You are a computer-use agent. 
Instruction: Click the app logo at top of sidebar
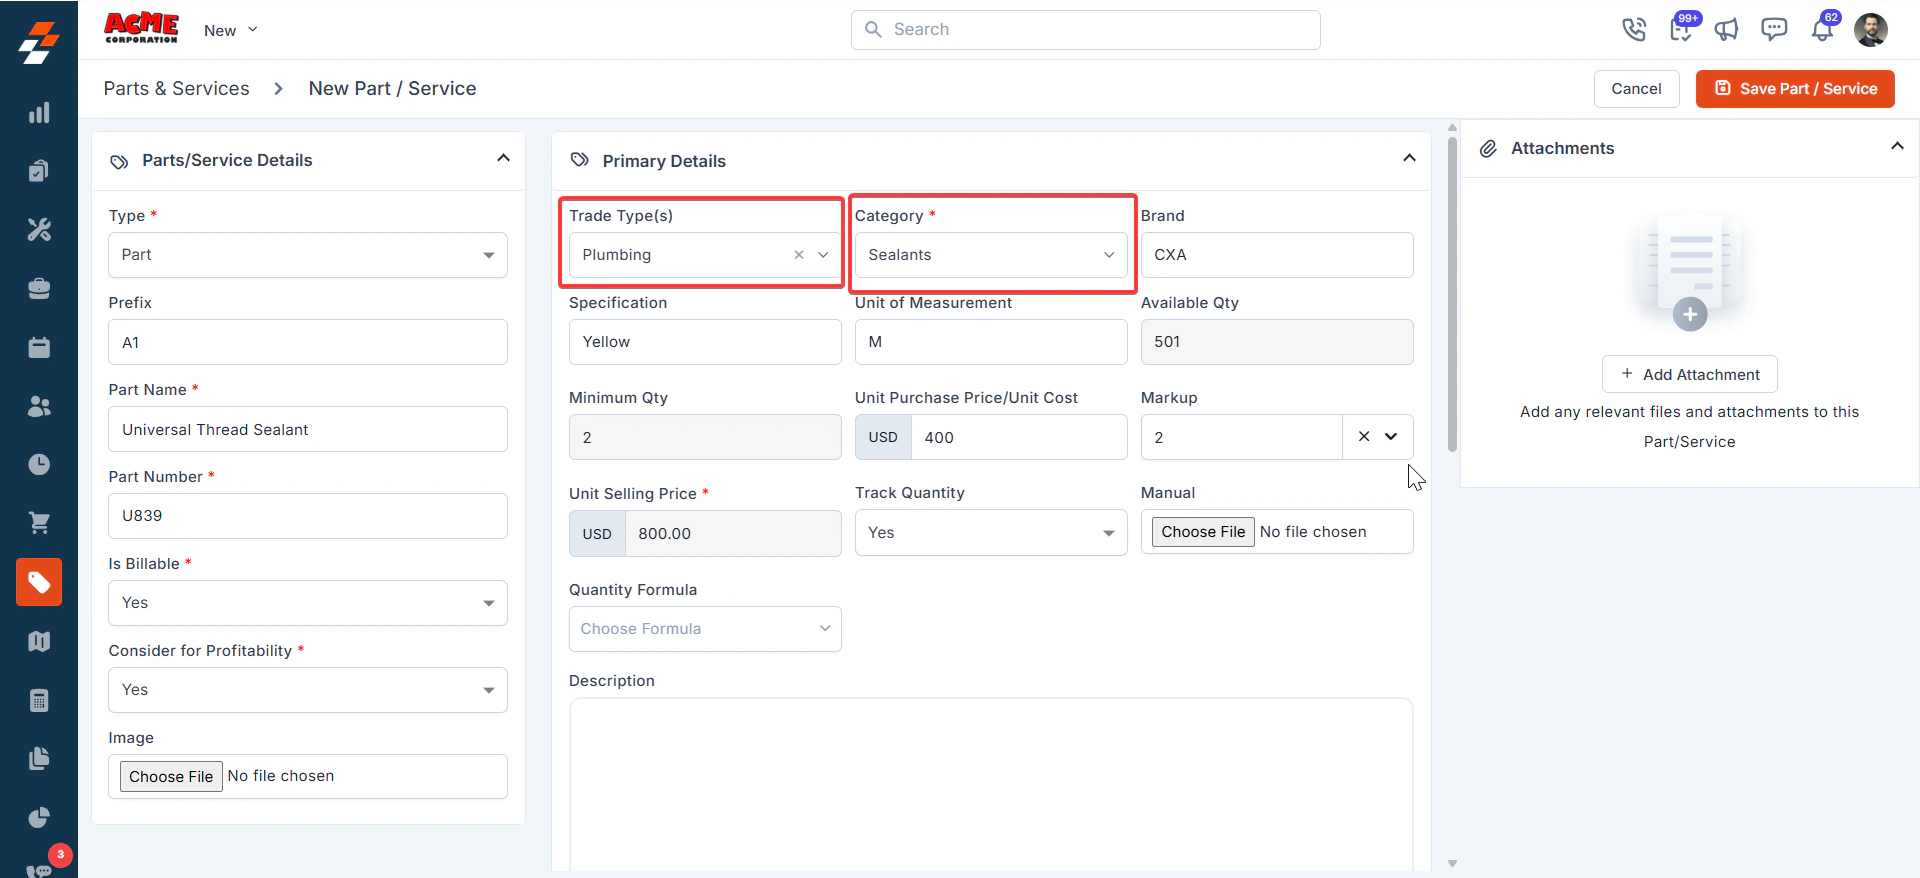[x=39, y=43]
